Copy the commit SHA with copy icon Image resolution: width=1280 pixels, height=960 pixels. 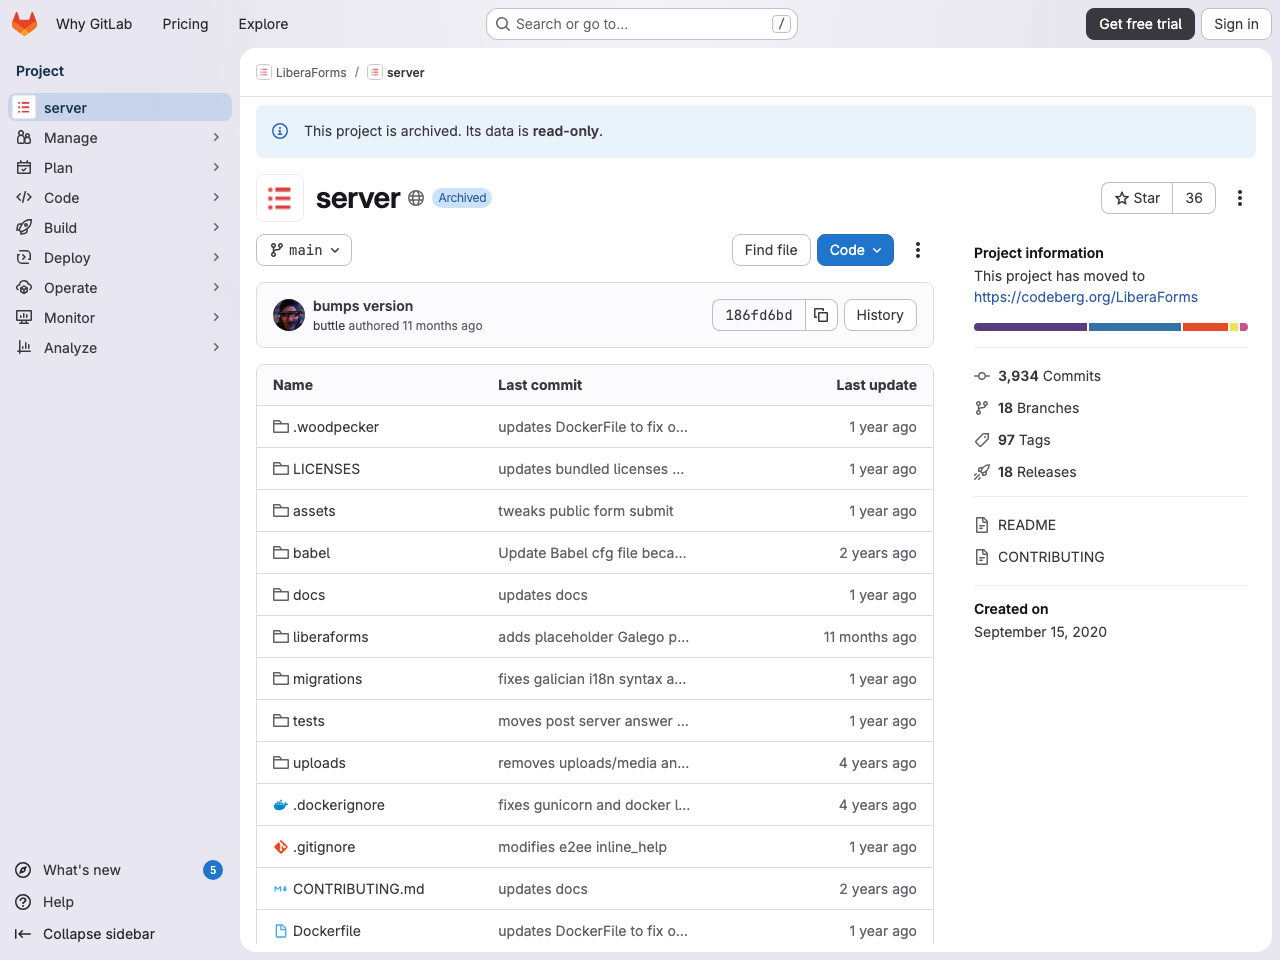coord(821,314)
